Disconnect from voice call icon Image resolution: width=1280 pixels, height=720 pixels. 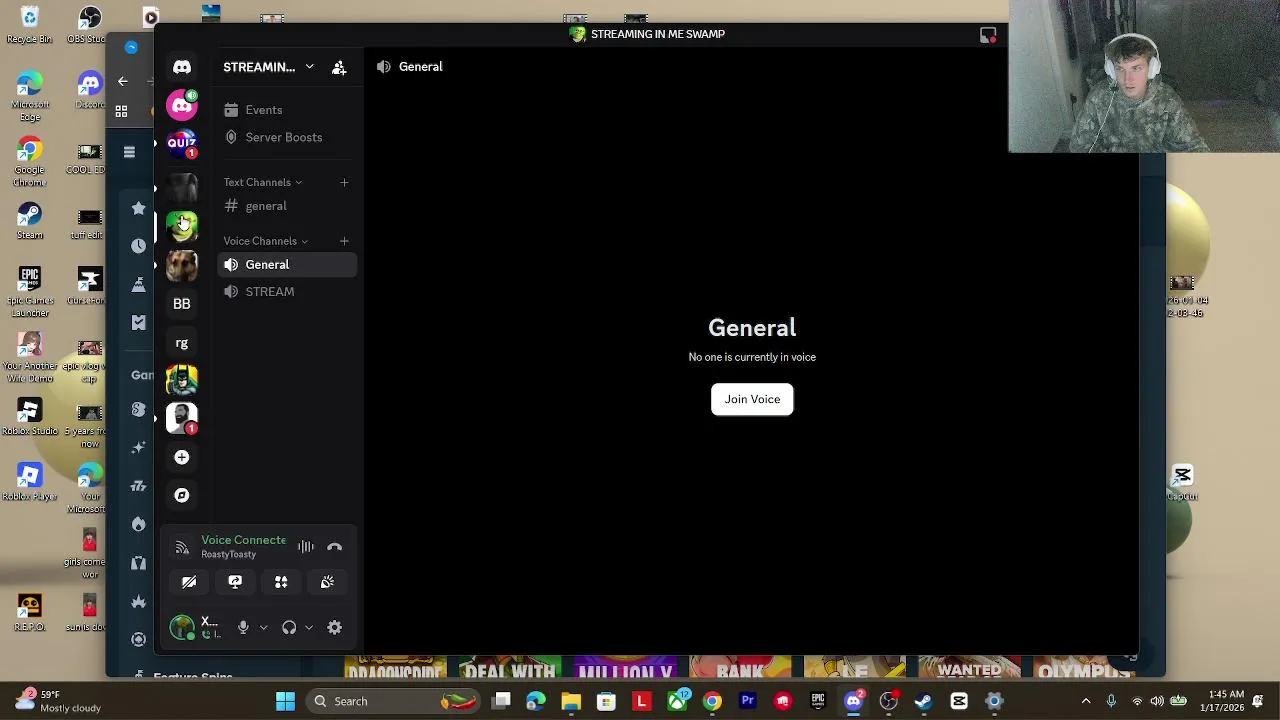[335, 547]
